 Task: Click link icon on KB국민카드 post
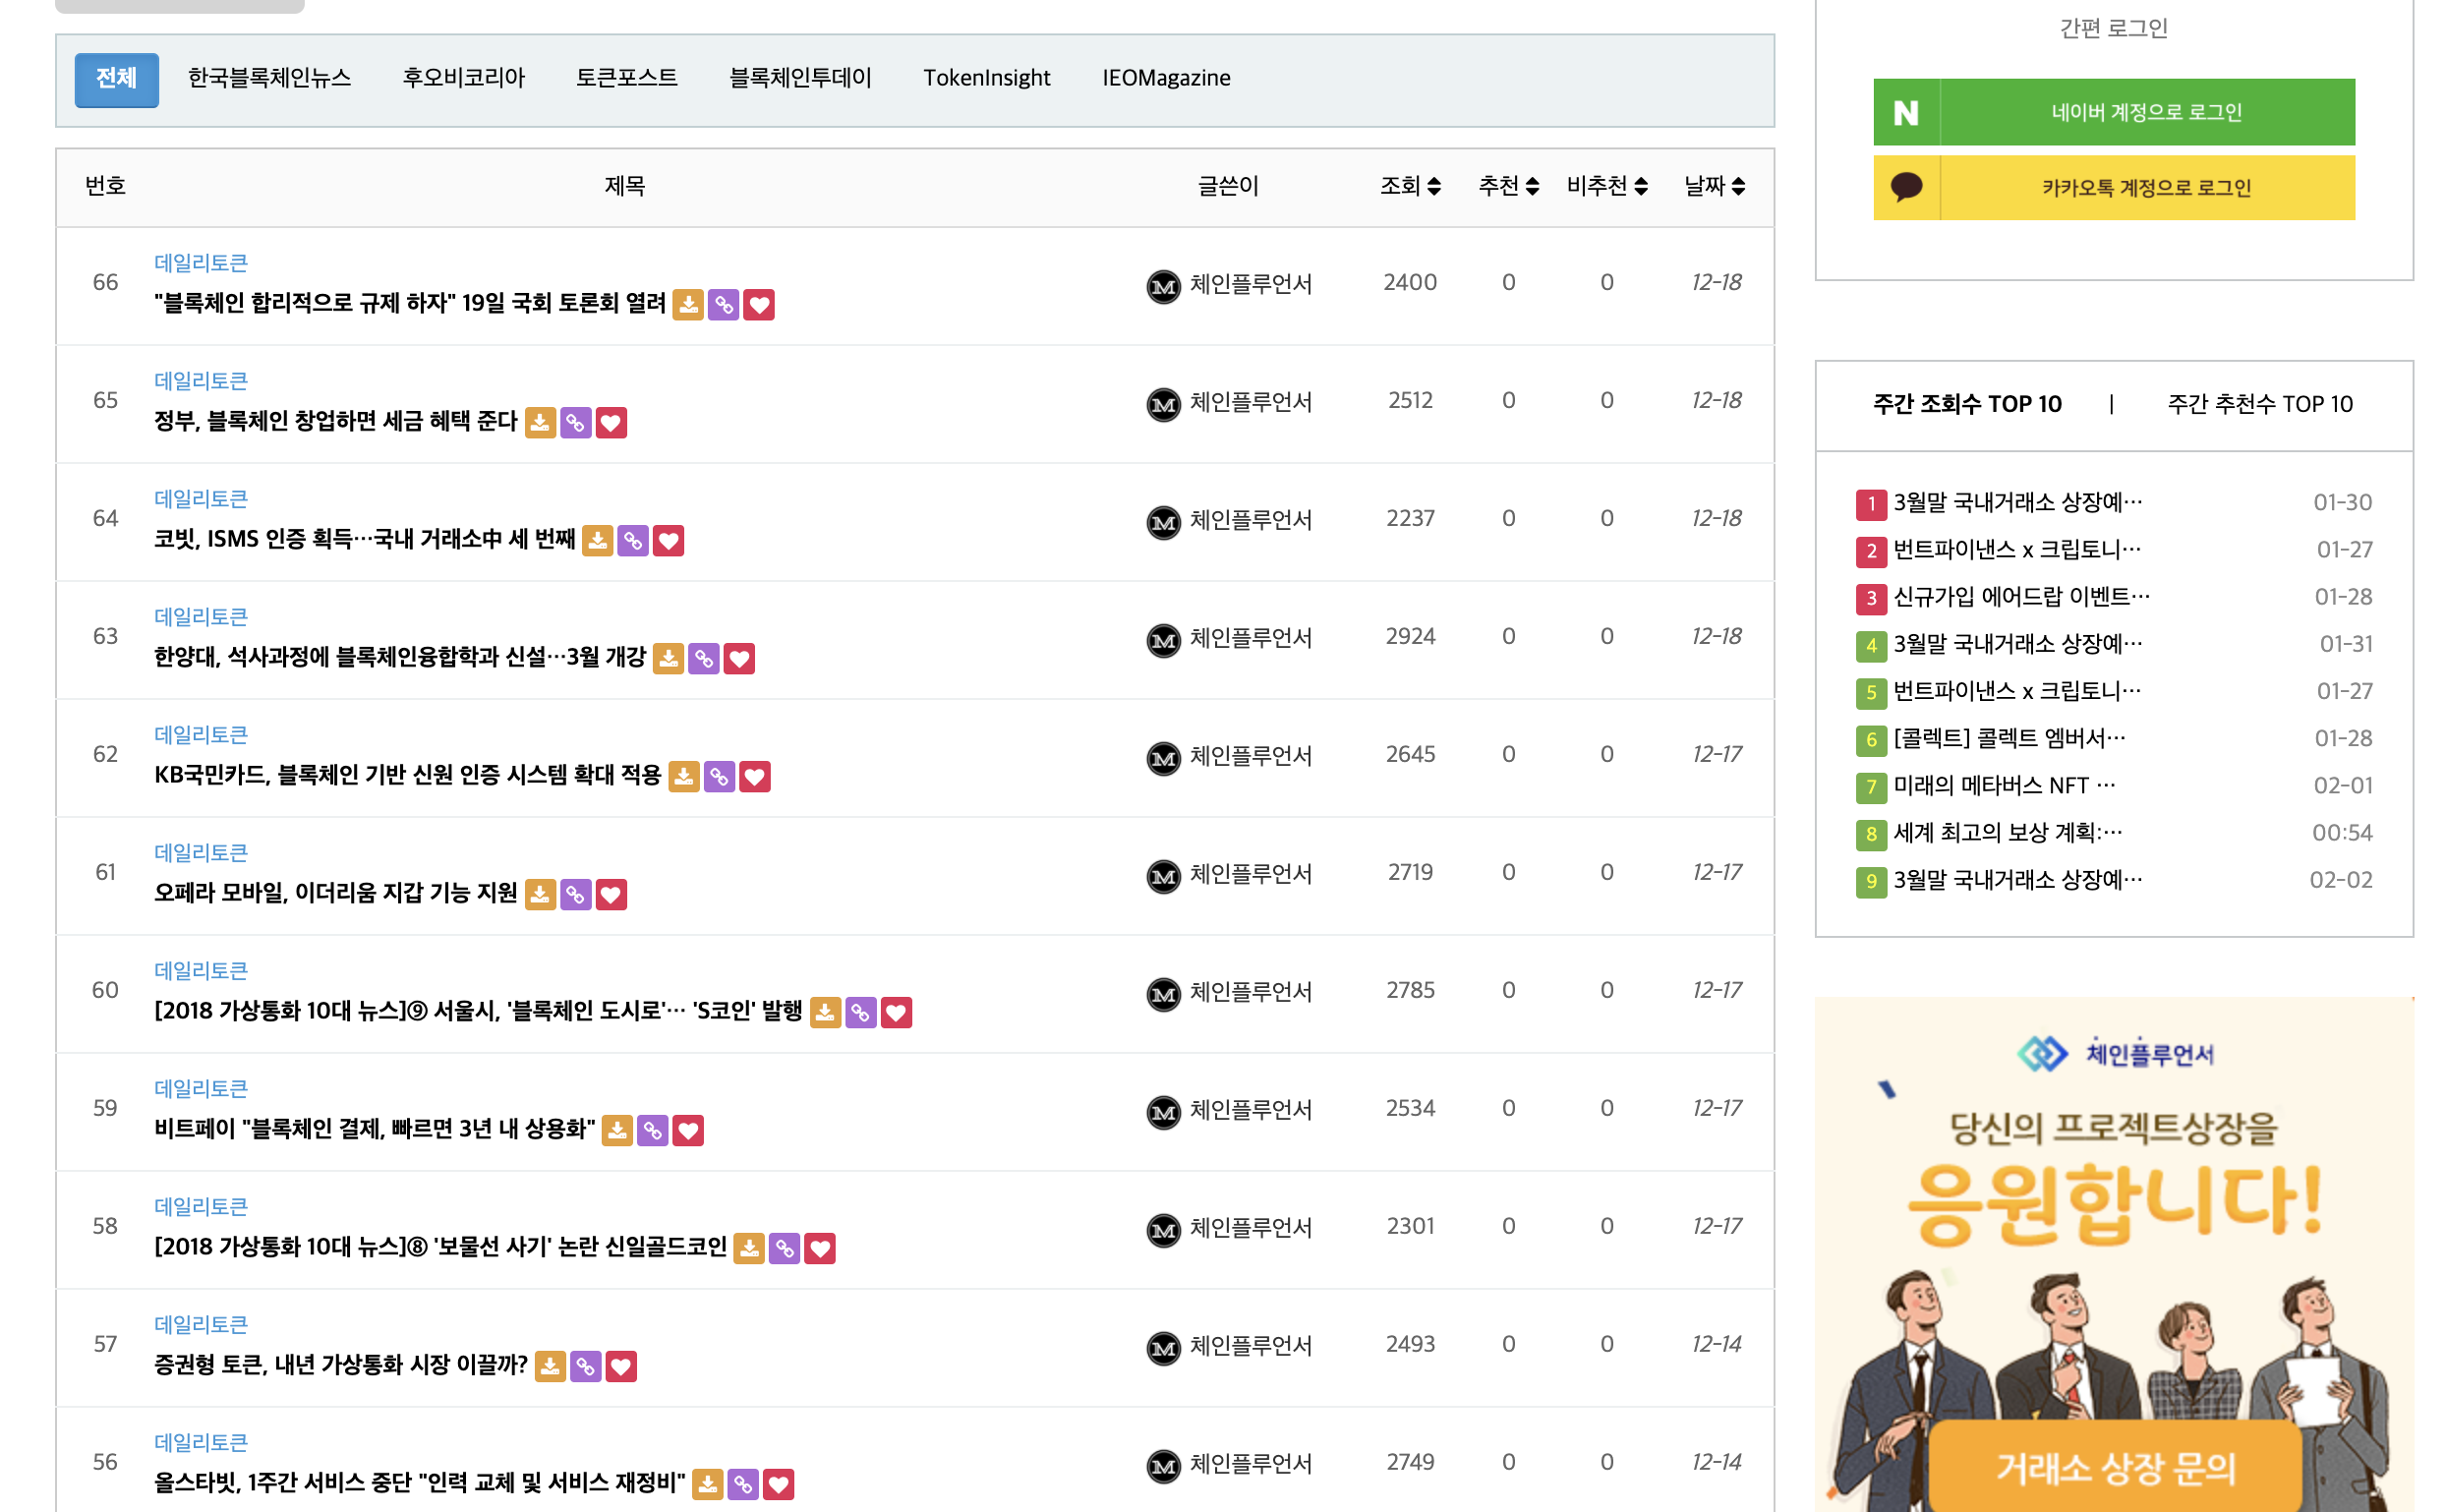[x=719, y=776]
